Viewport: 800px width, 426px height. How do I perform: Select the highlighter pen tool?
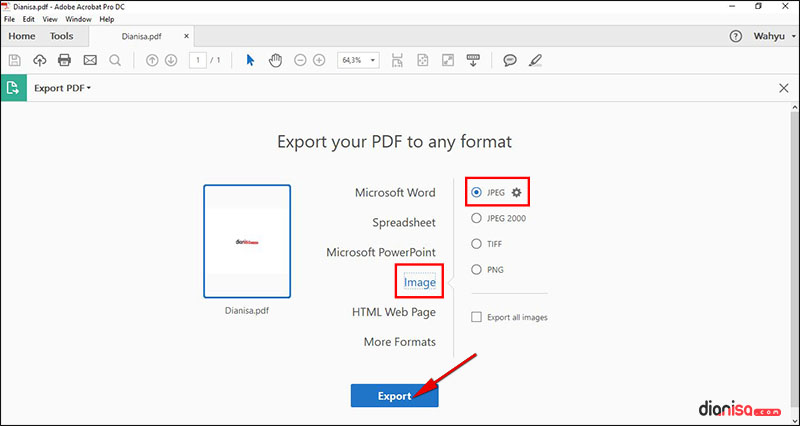click(x=535, y=60)
